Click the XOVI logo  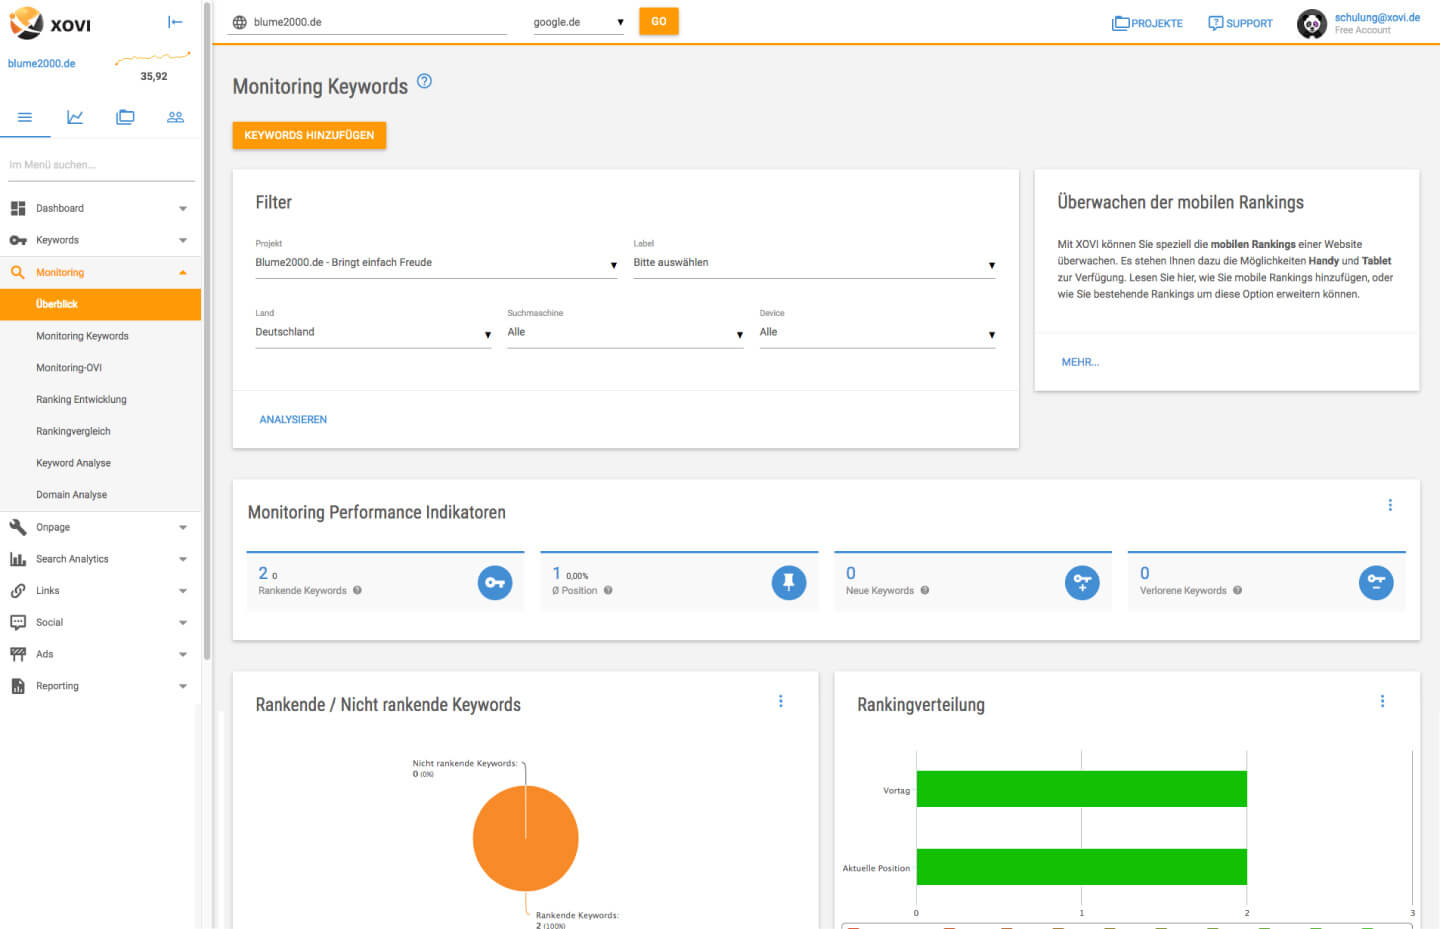tap(50, 23)
